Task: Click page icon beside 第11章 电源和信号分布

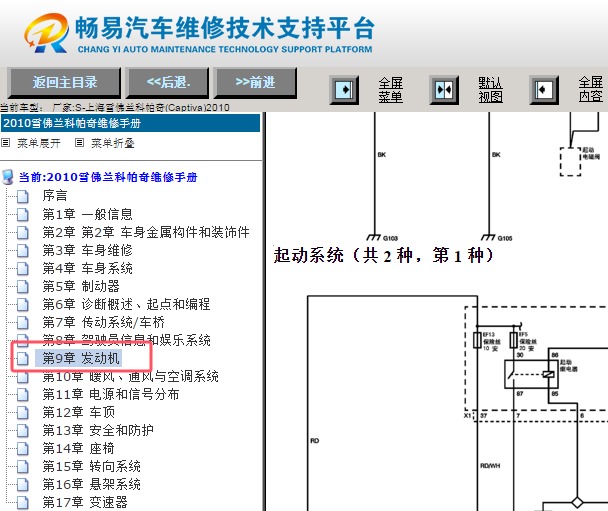Action: click(x=23, y=395)
